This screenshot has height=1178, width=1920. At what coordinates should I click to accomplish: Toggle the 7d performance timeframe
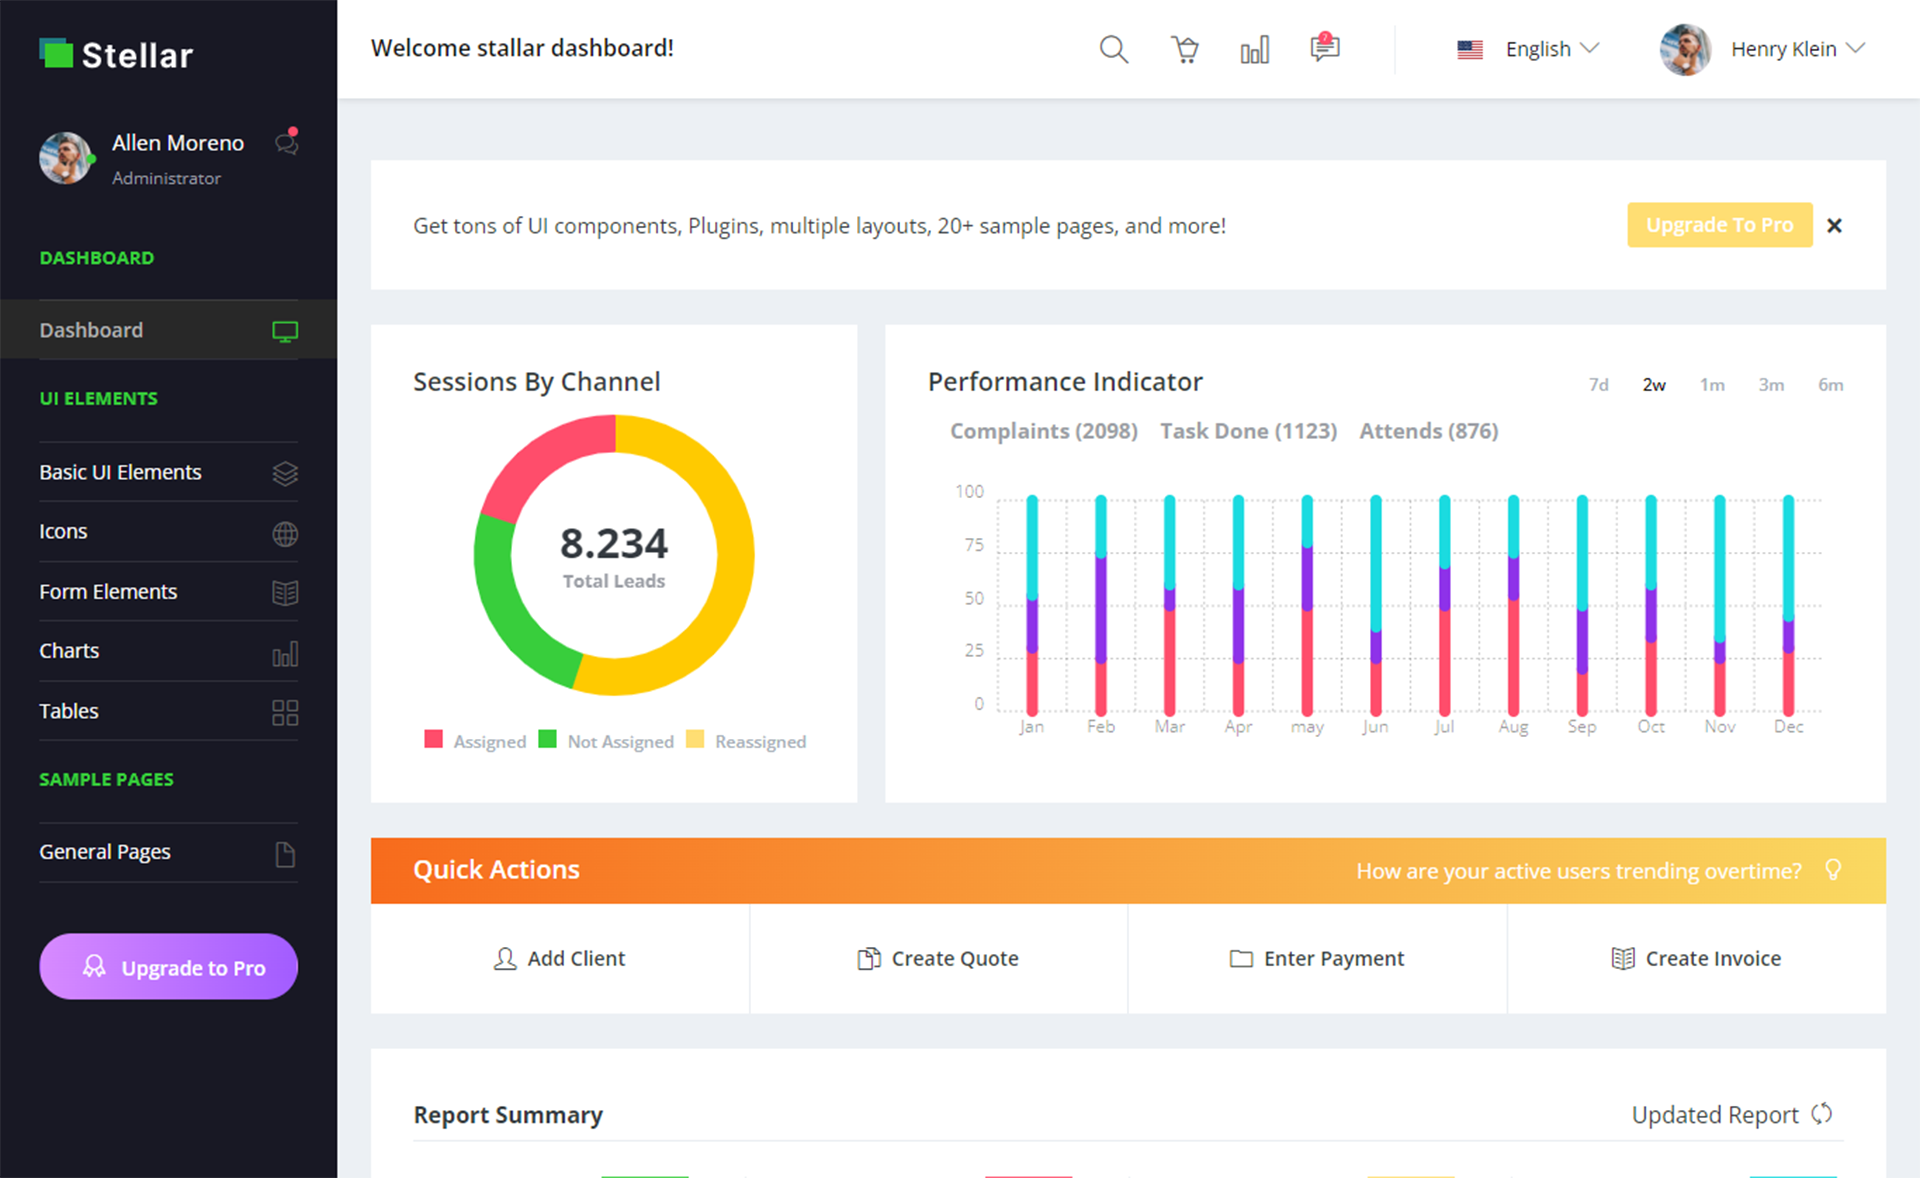1596,384
